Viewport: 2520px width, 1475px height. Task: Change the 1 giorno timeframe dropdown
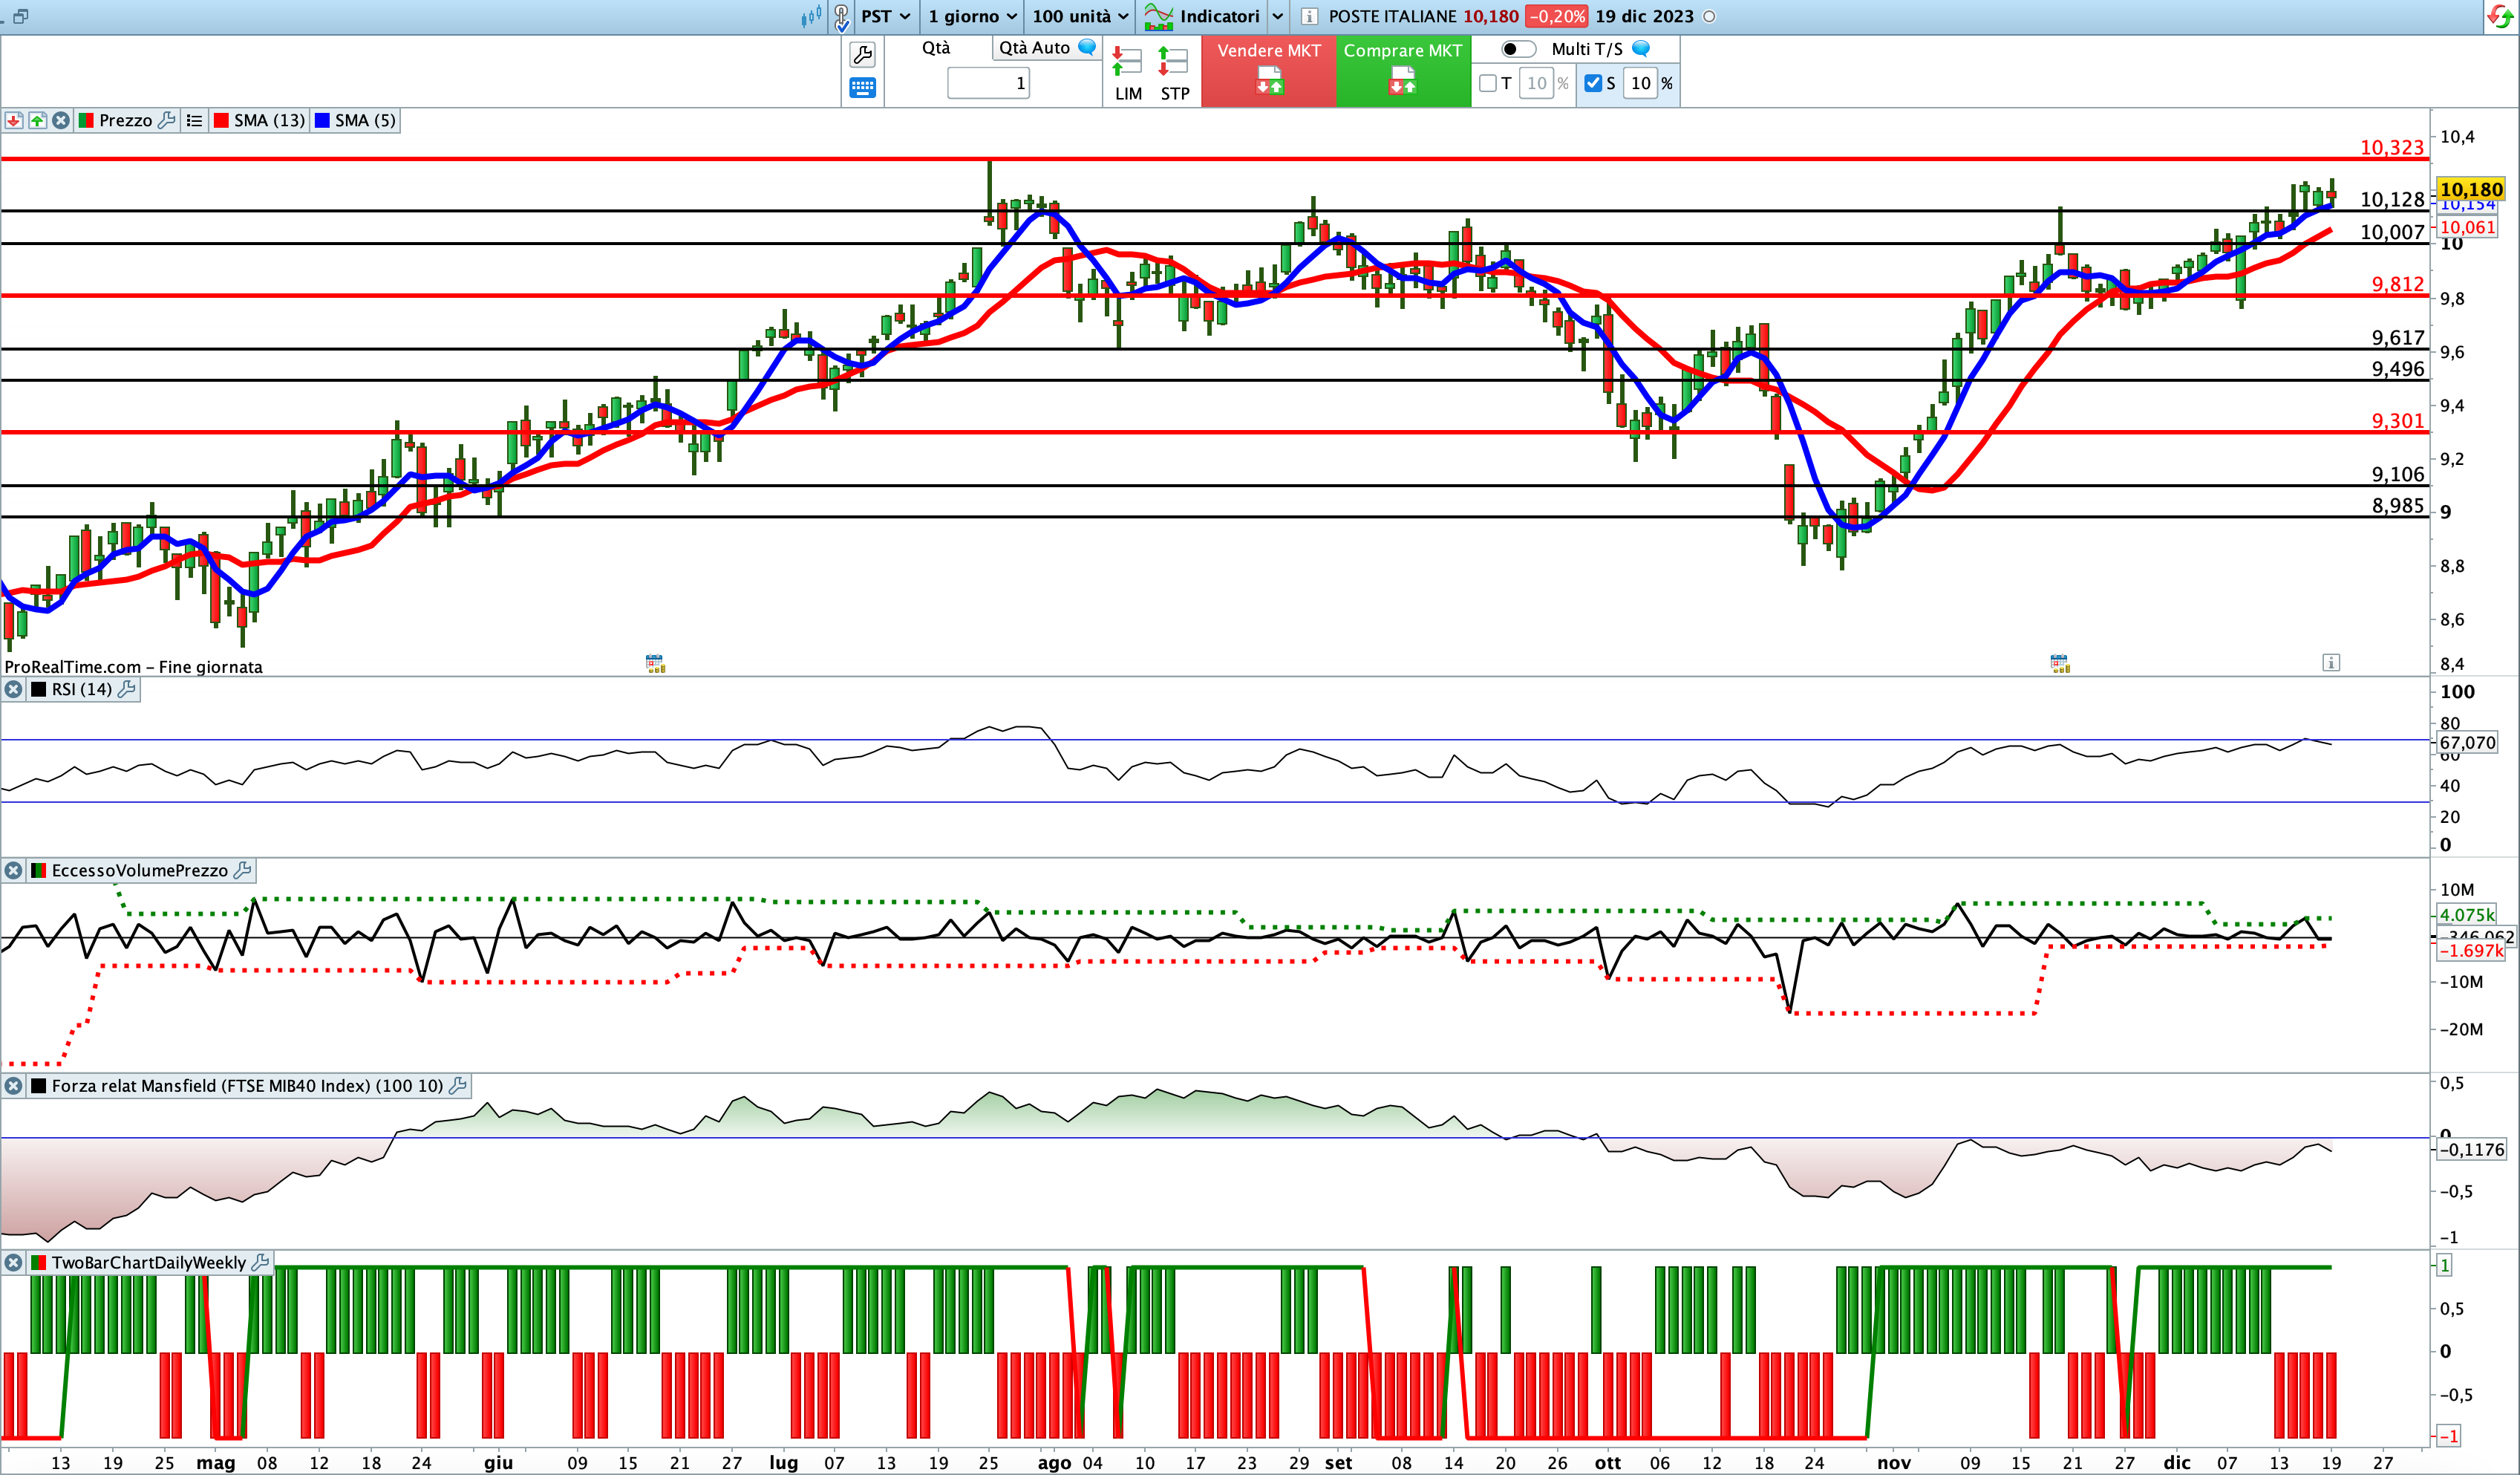pyautogui.click(x=972, y=16)
